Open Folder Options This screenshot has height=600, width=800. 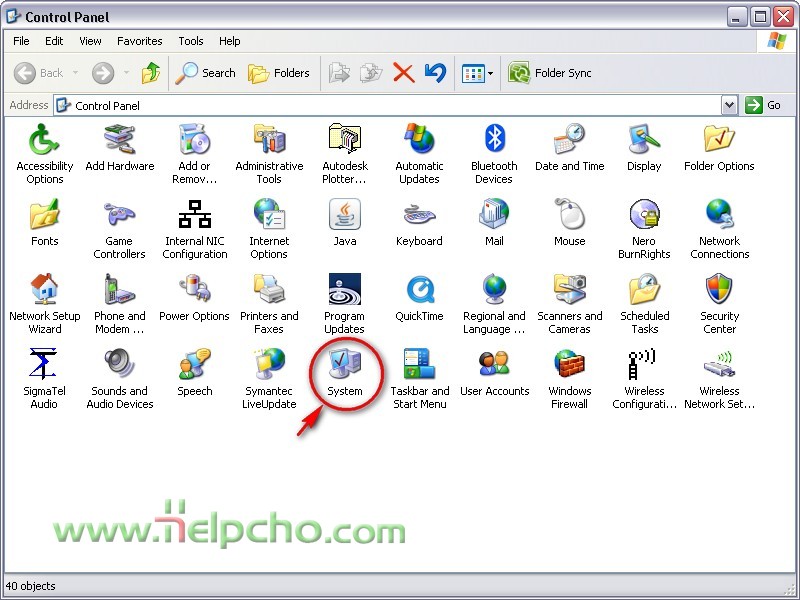point(719,148)
